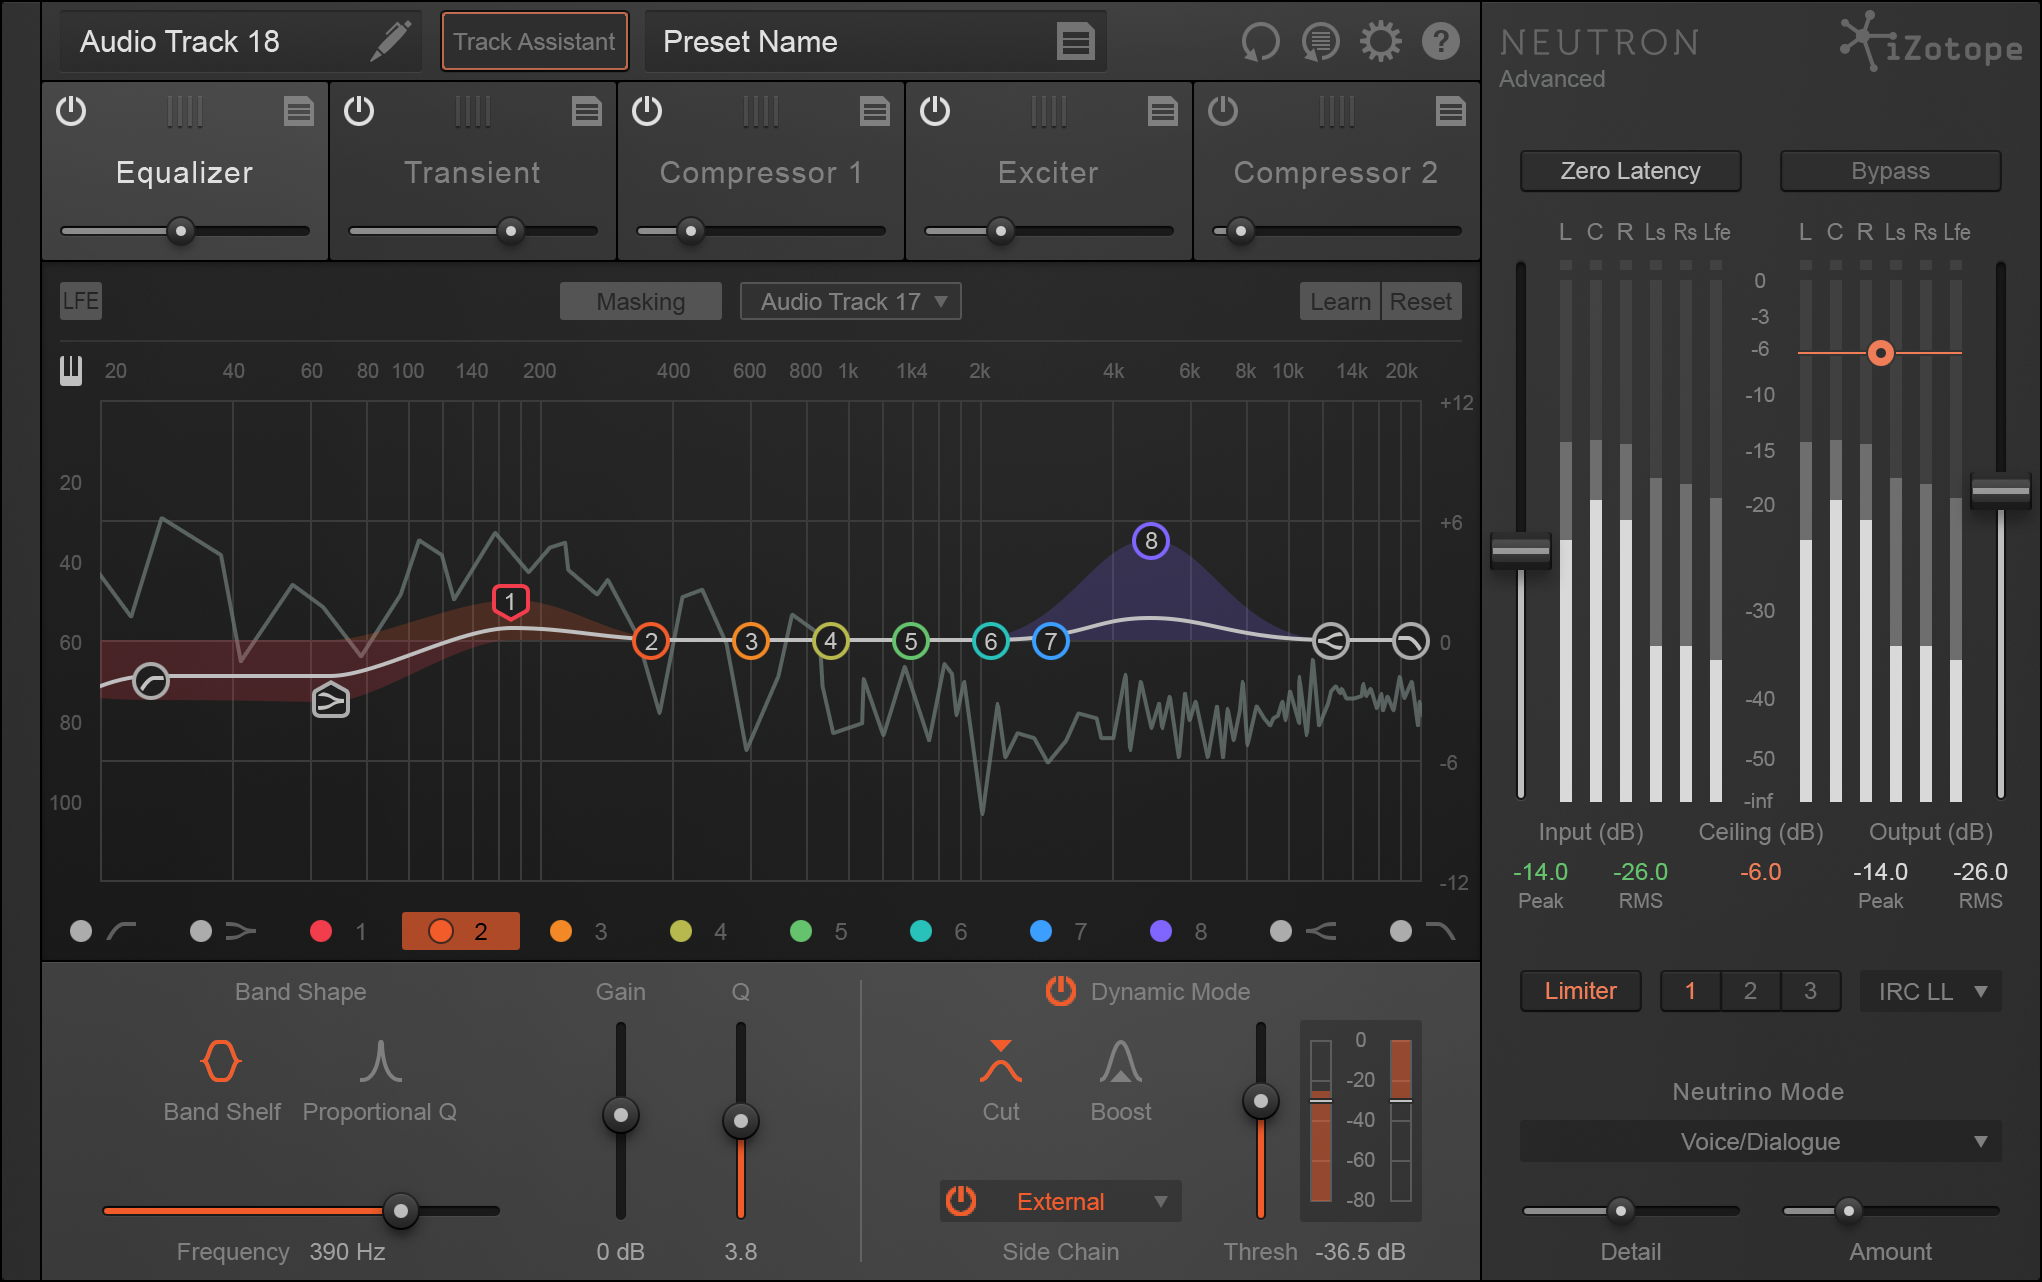
Task: Click the Q vertical slider handle
Action: 741,1121
